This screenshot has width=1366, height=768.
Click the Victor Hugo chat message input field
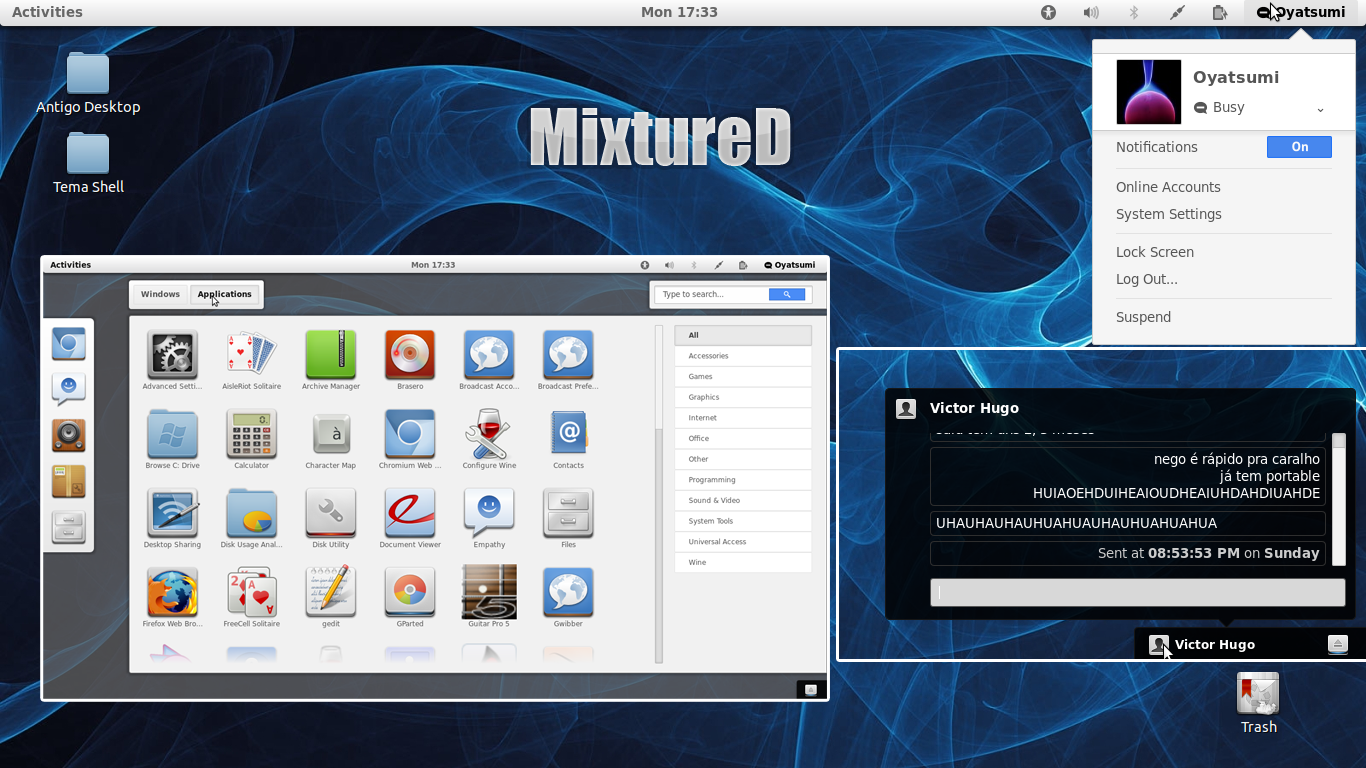coord(1137,592)
